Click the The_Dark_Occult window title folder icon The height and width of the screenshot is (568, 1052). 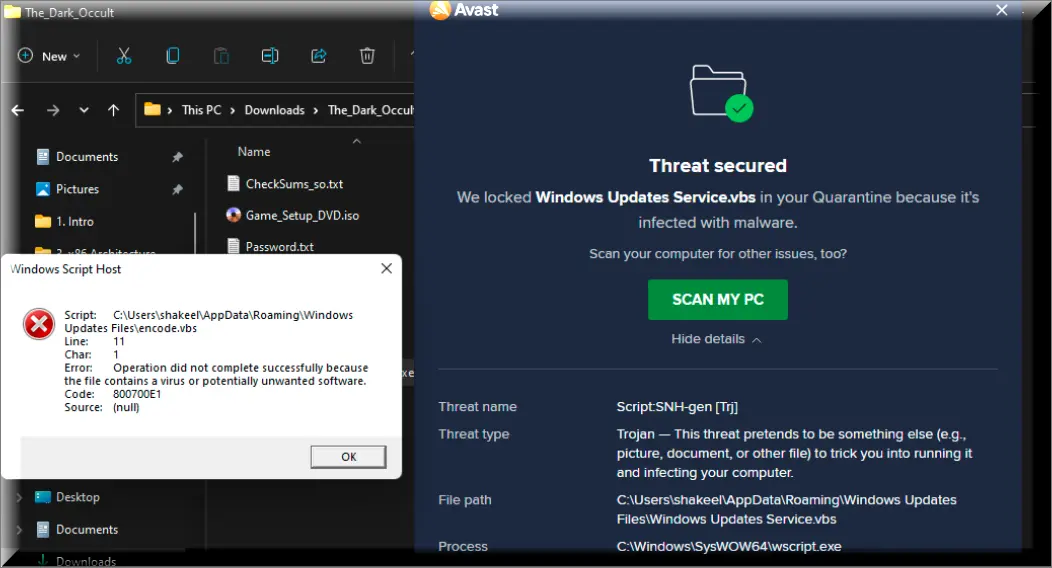tap(12, 12)
